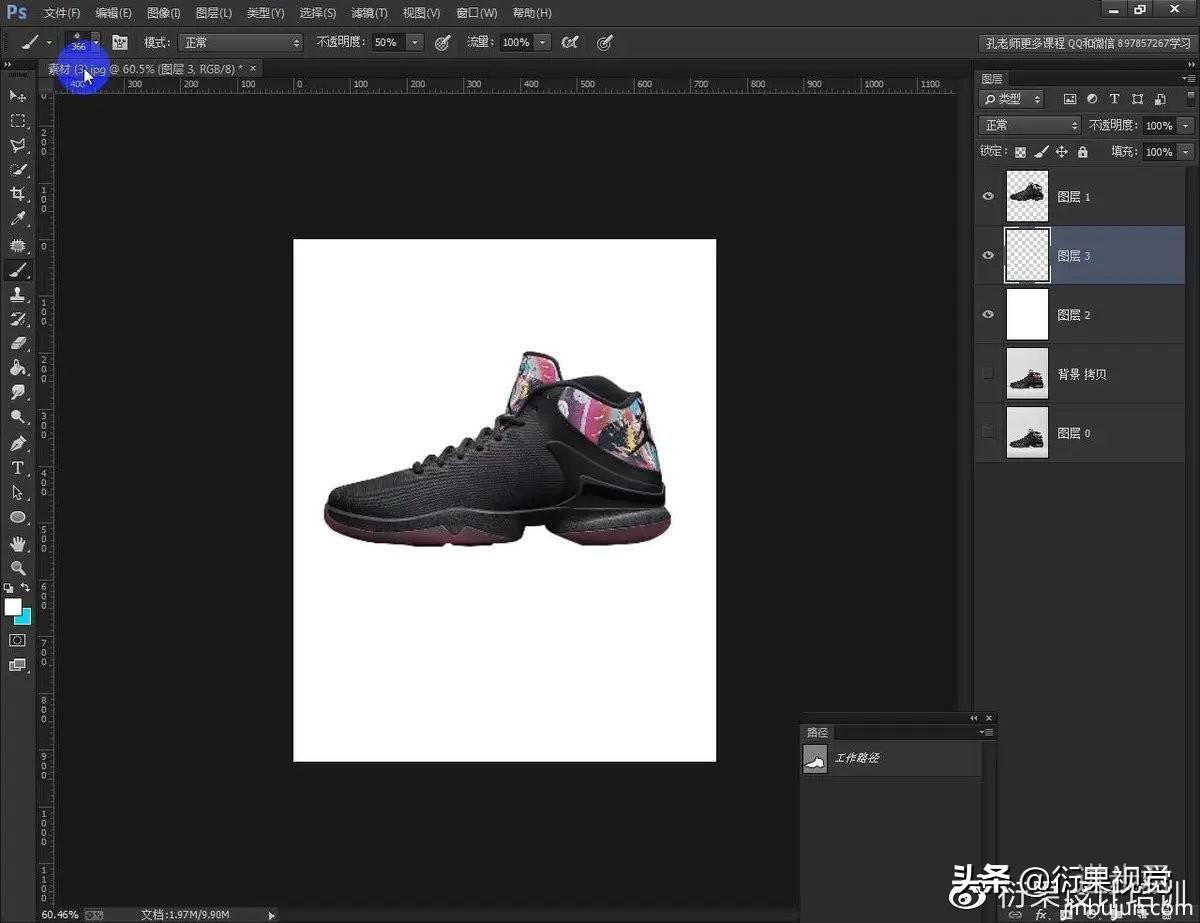
Task: Lock layer position
Action: pos(1061,152)
